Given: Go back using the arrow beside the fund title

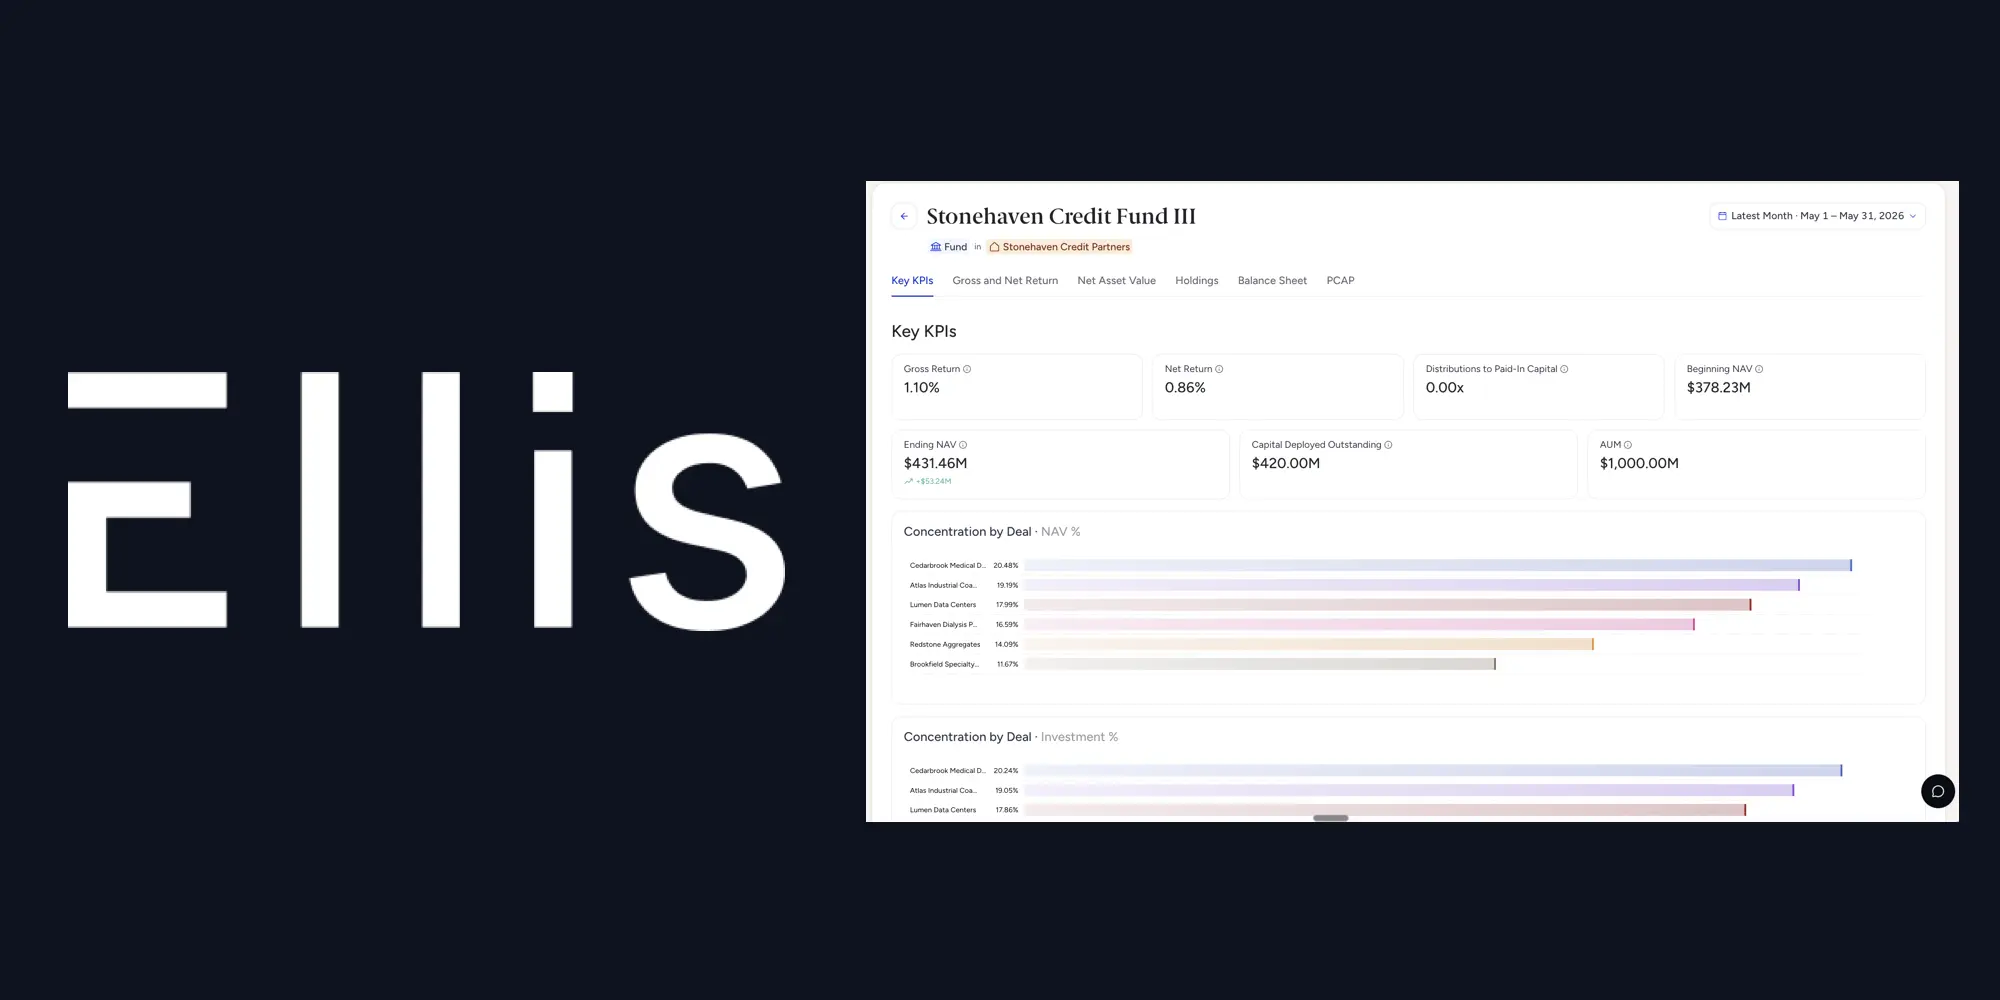Looking at the screenshot, I should tap(904, 216).
